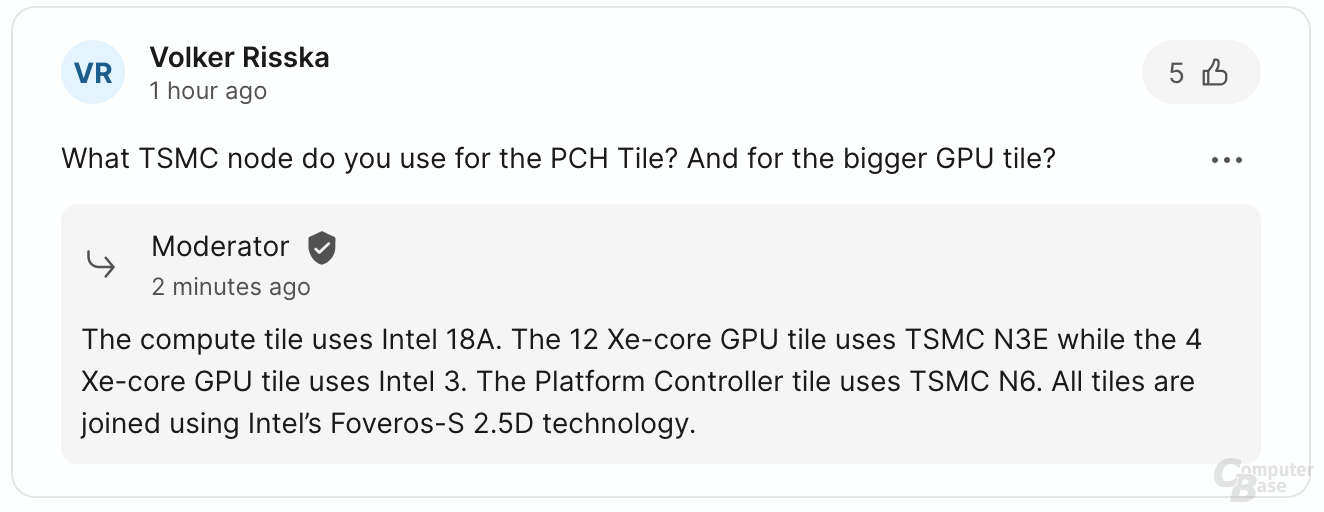Screen dimensions: 1324x512
Task: Click the thumbs-up like icon
Action: tap(1214, 73)
